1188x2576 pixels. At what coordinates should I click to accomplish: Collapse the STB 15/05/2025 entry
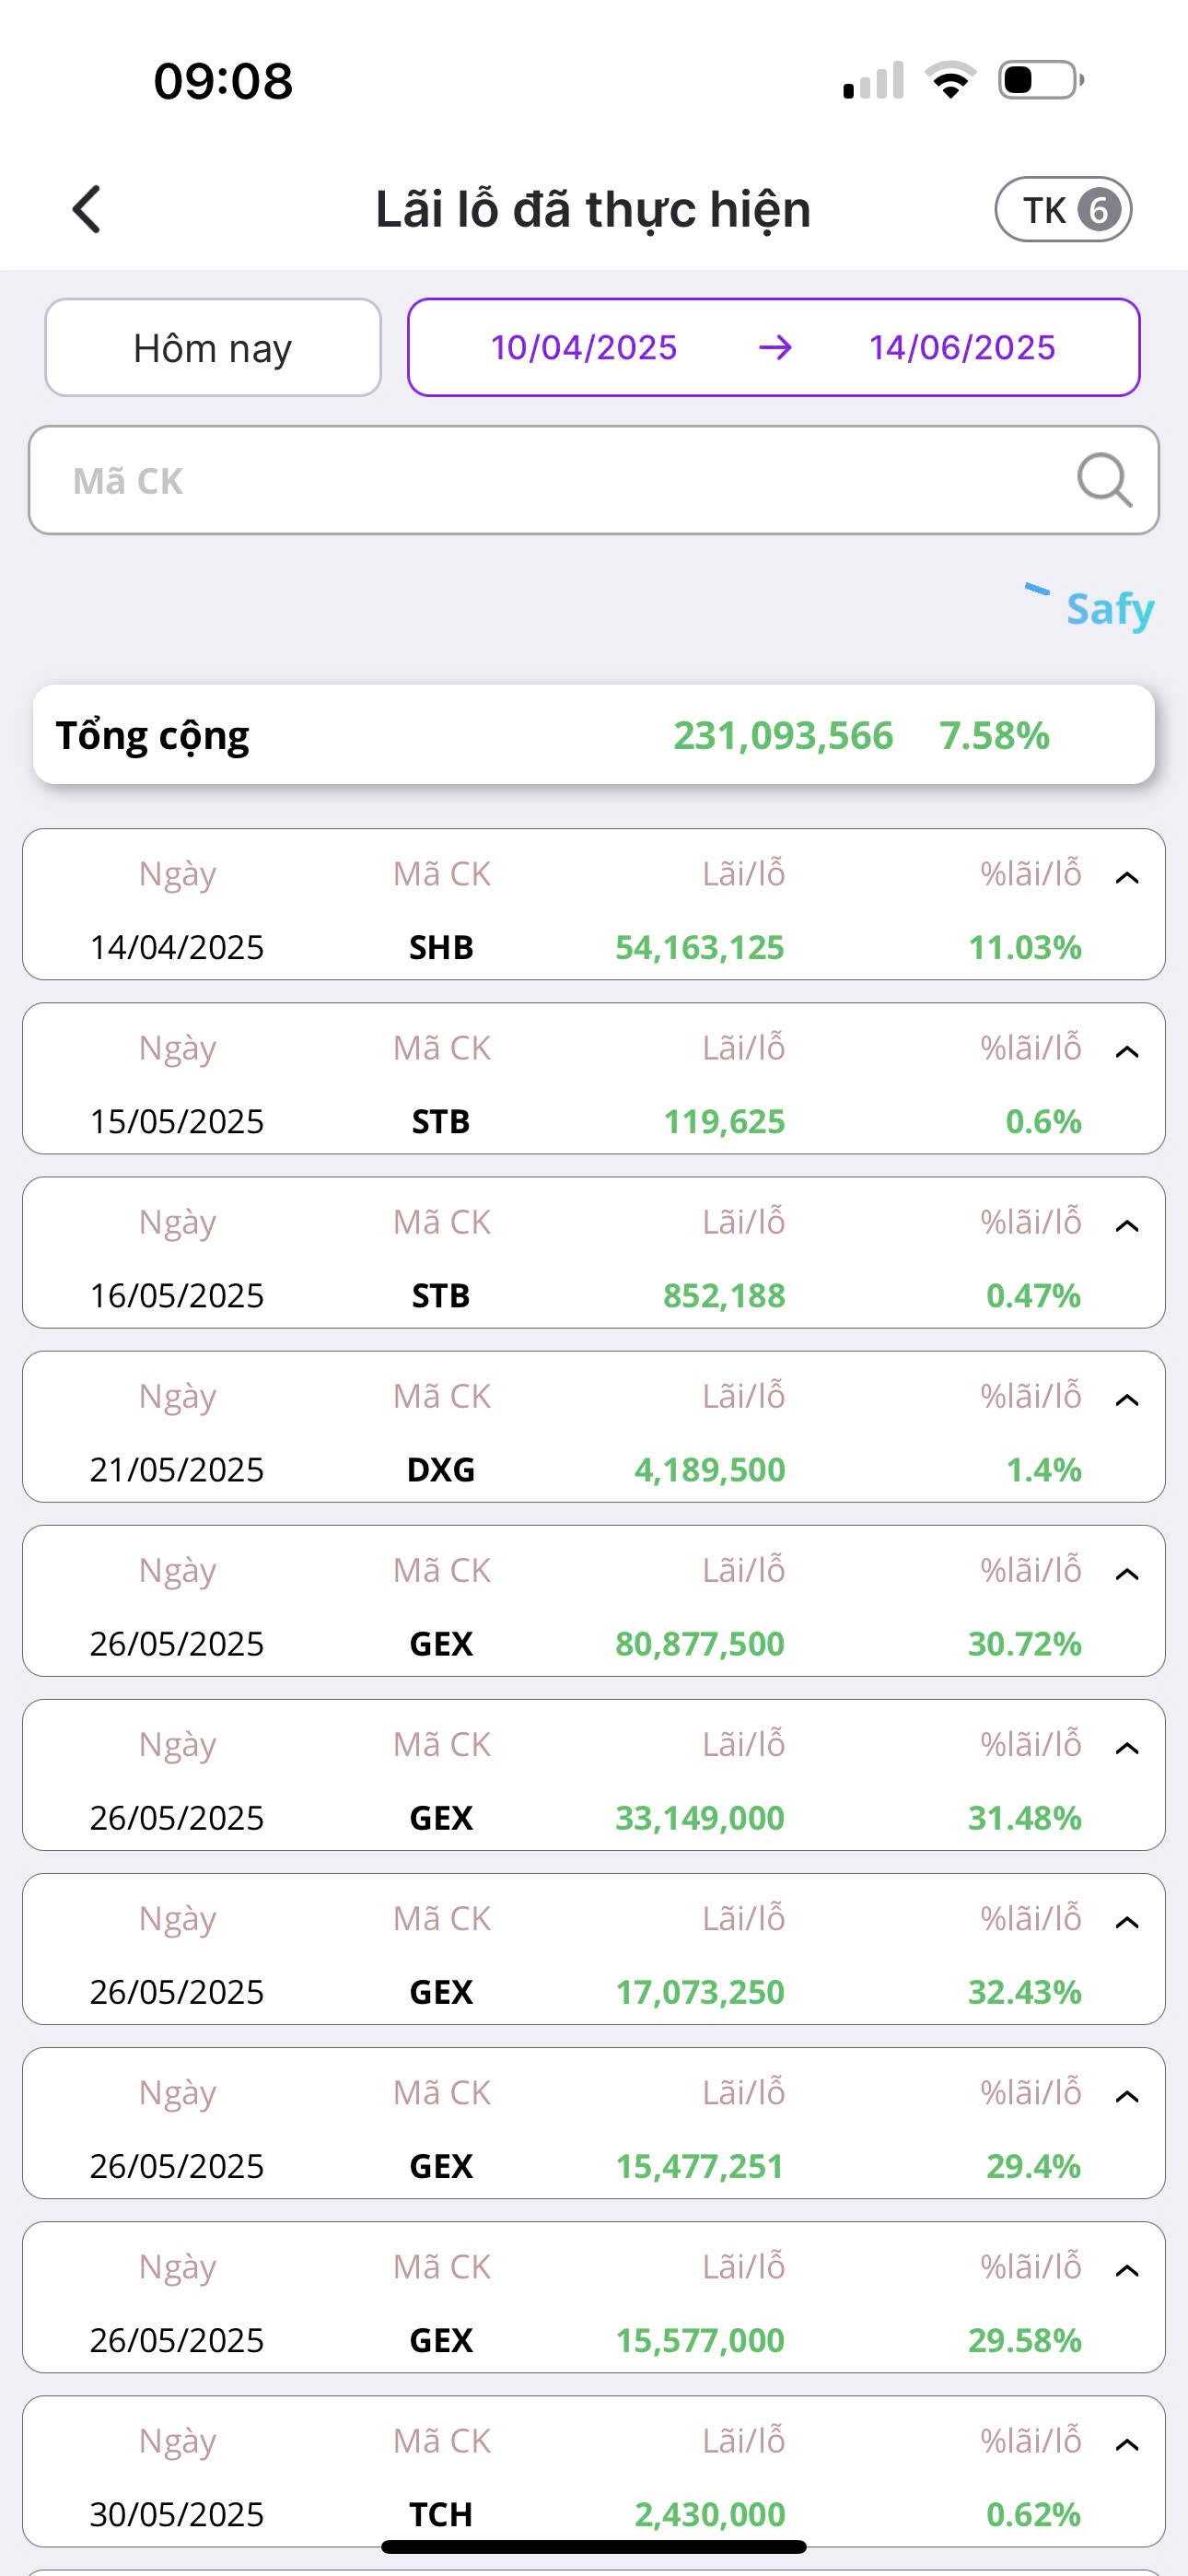pyautogui.click(x=1127, y=1052)
